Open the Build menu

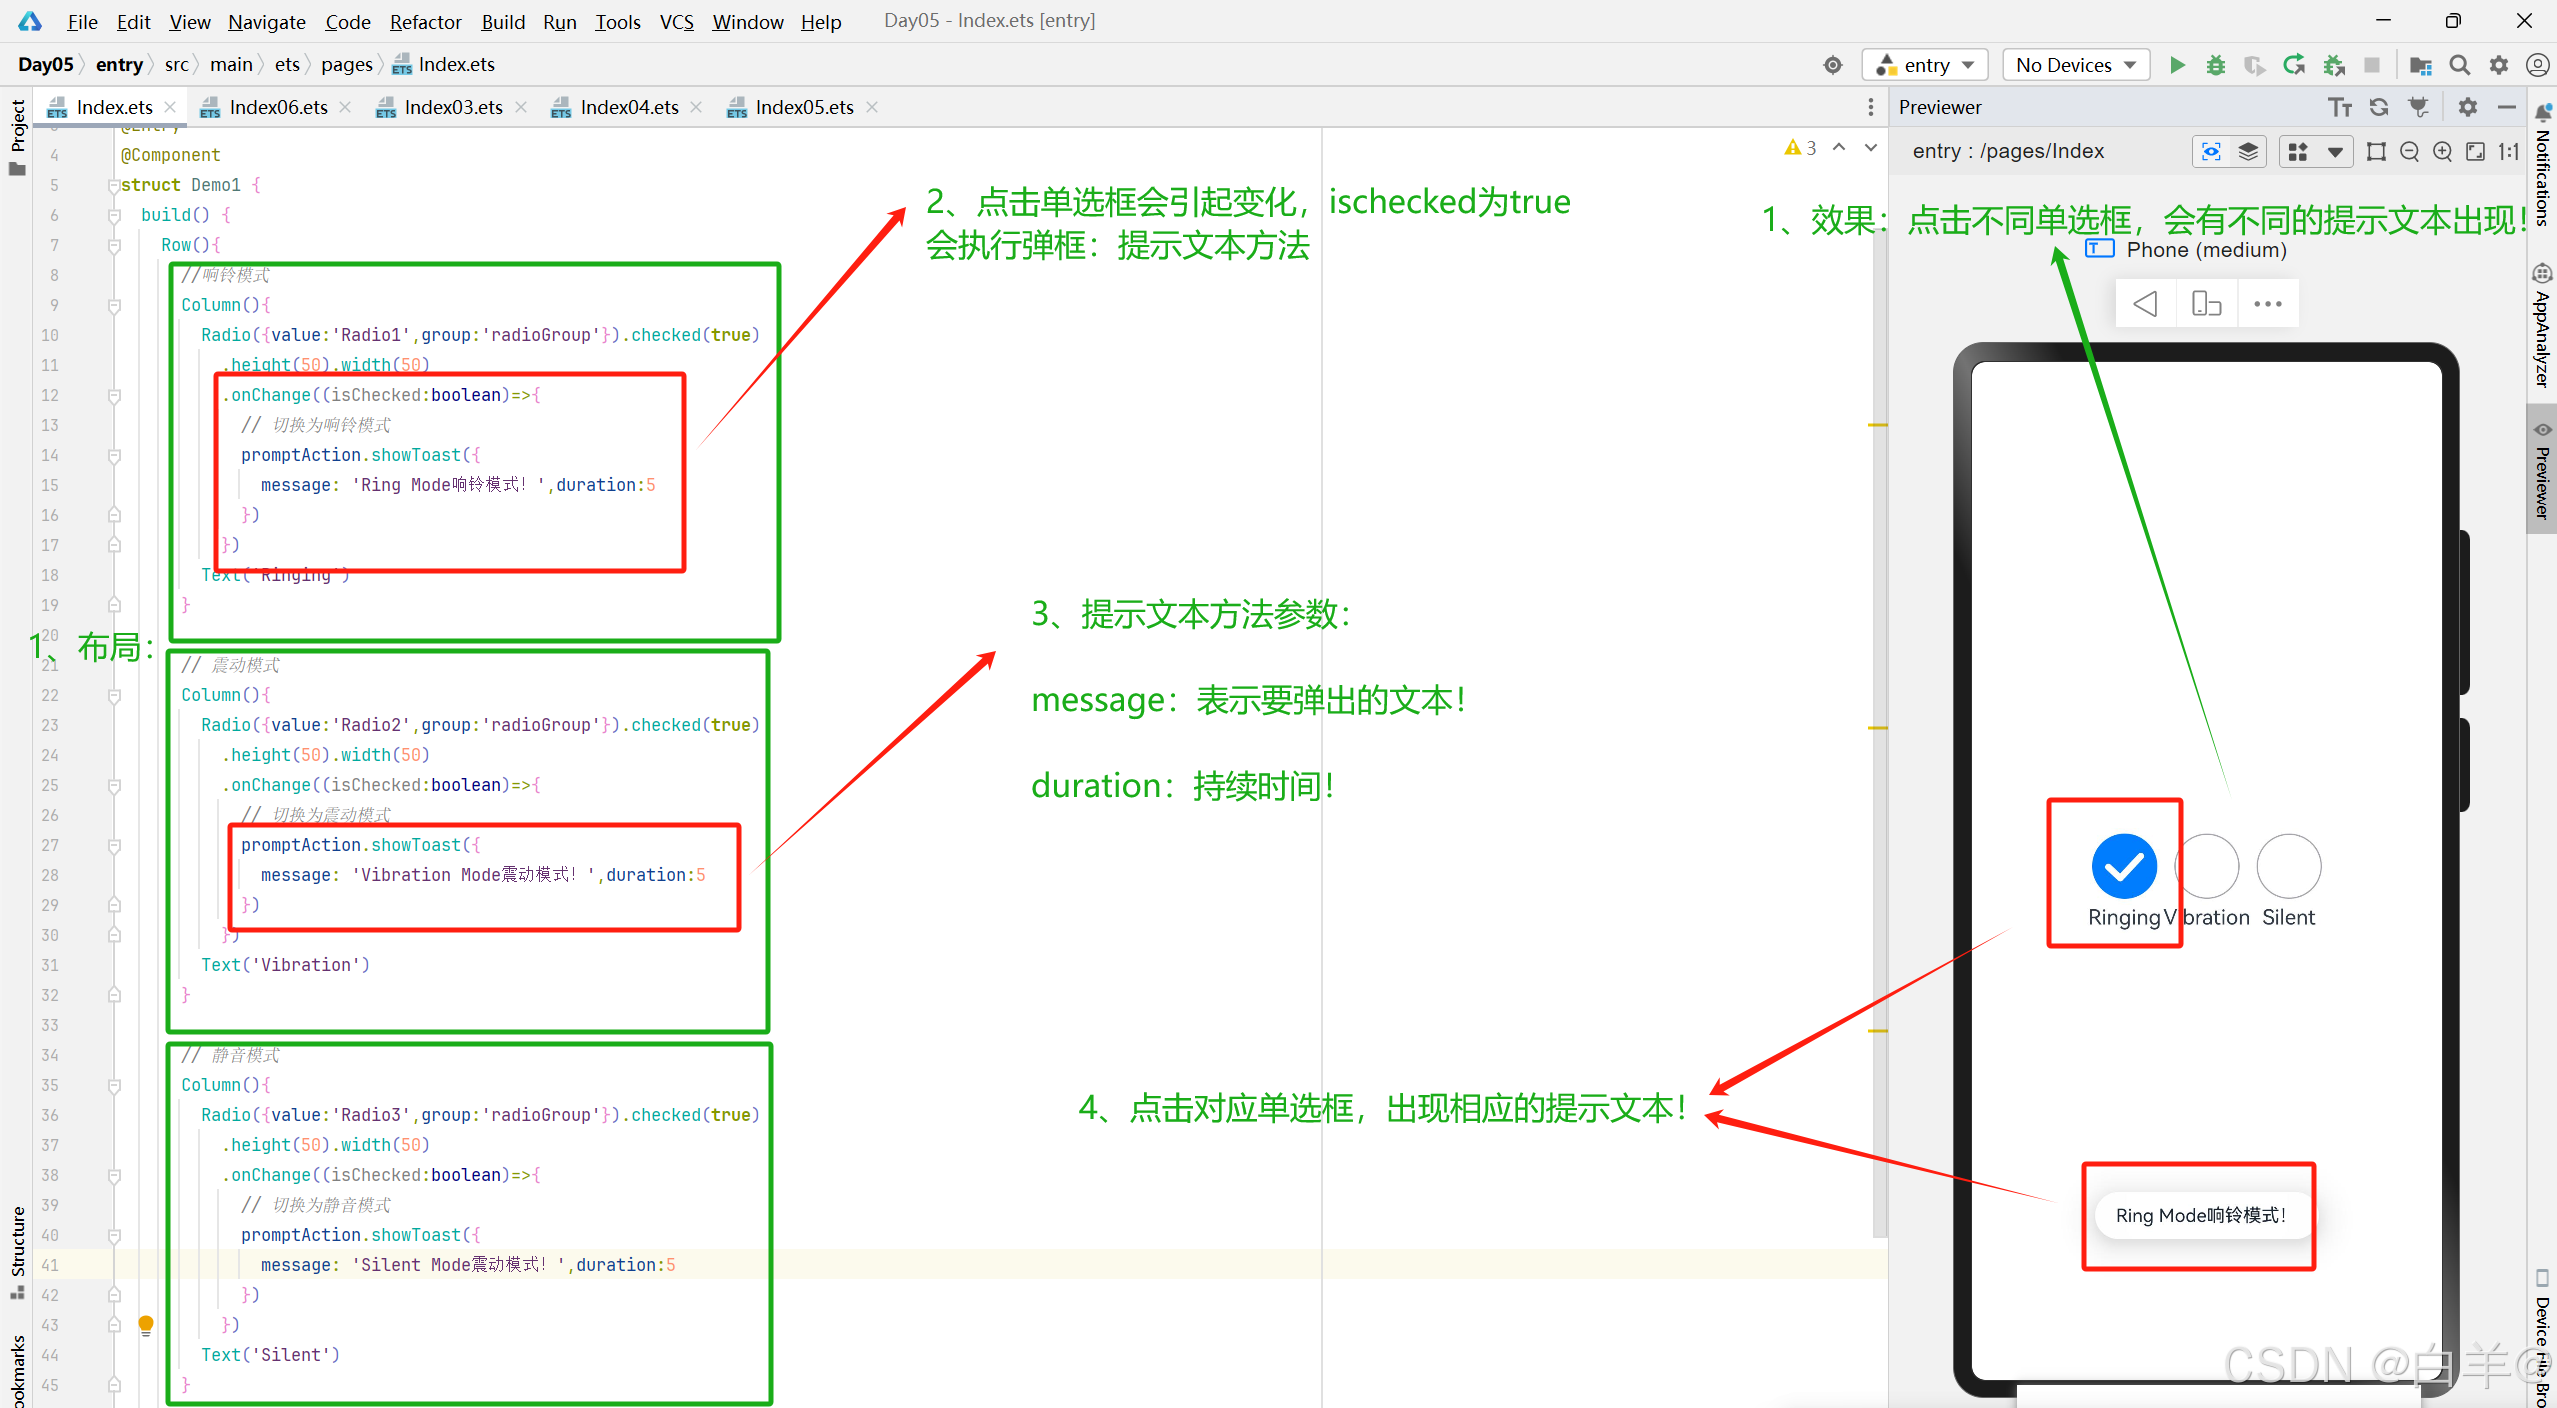503,22
